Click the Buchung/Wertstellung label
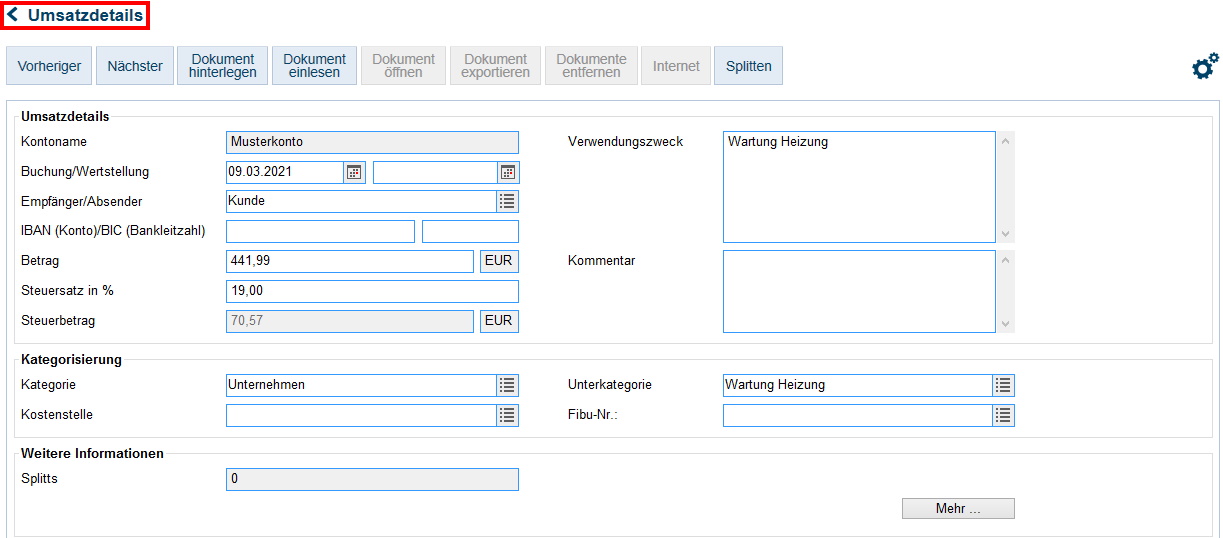Screen dimensions: 1223x538 coord(85,172)
